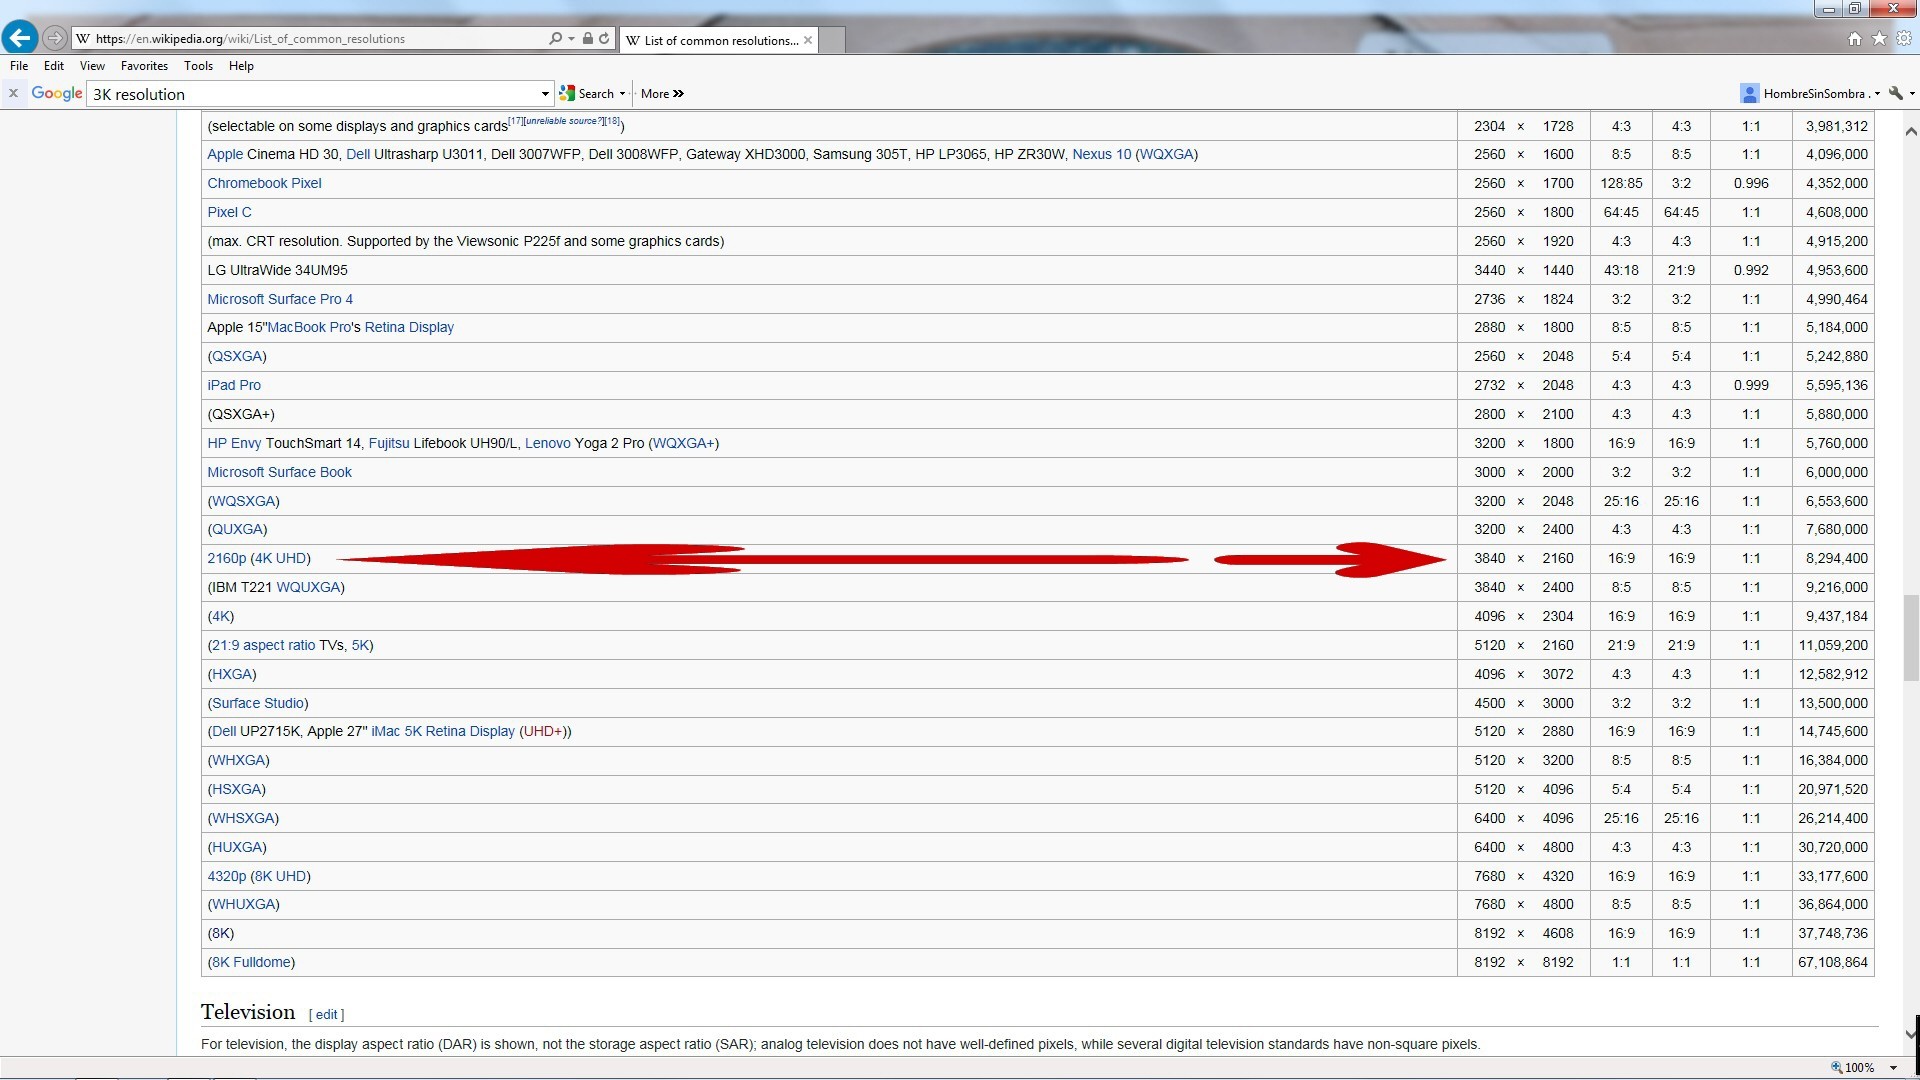The image size is (1920, 1080).
Task: Open the Microsoft Surface Book link
Action: (x=279, y=472)
